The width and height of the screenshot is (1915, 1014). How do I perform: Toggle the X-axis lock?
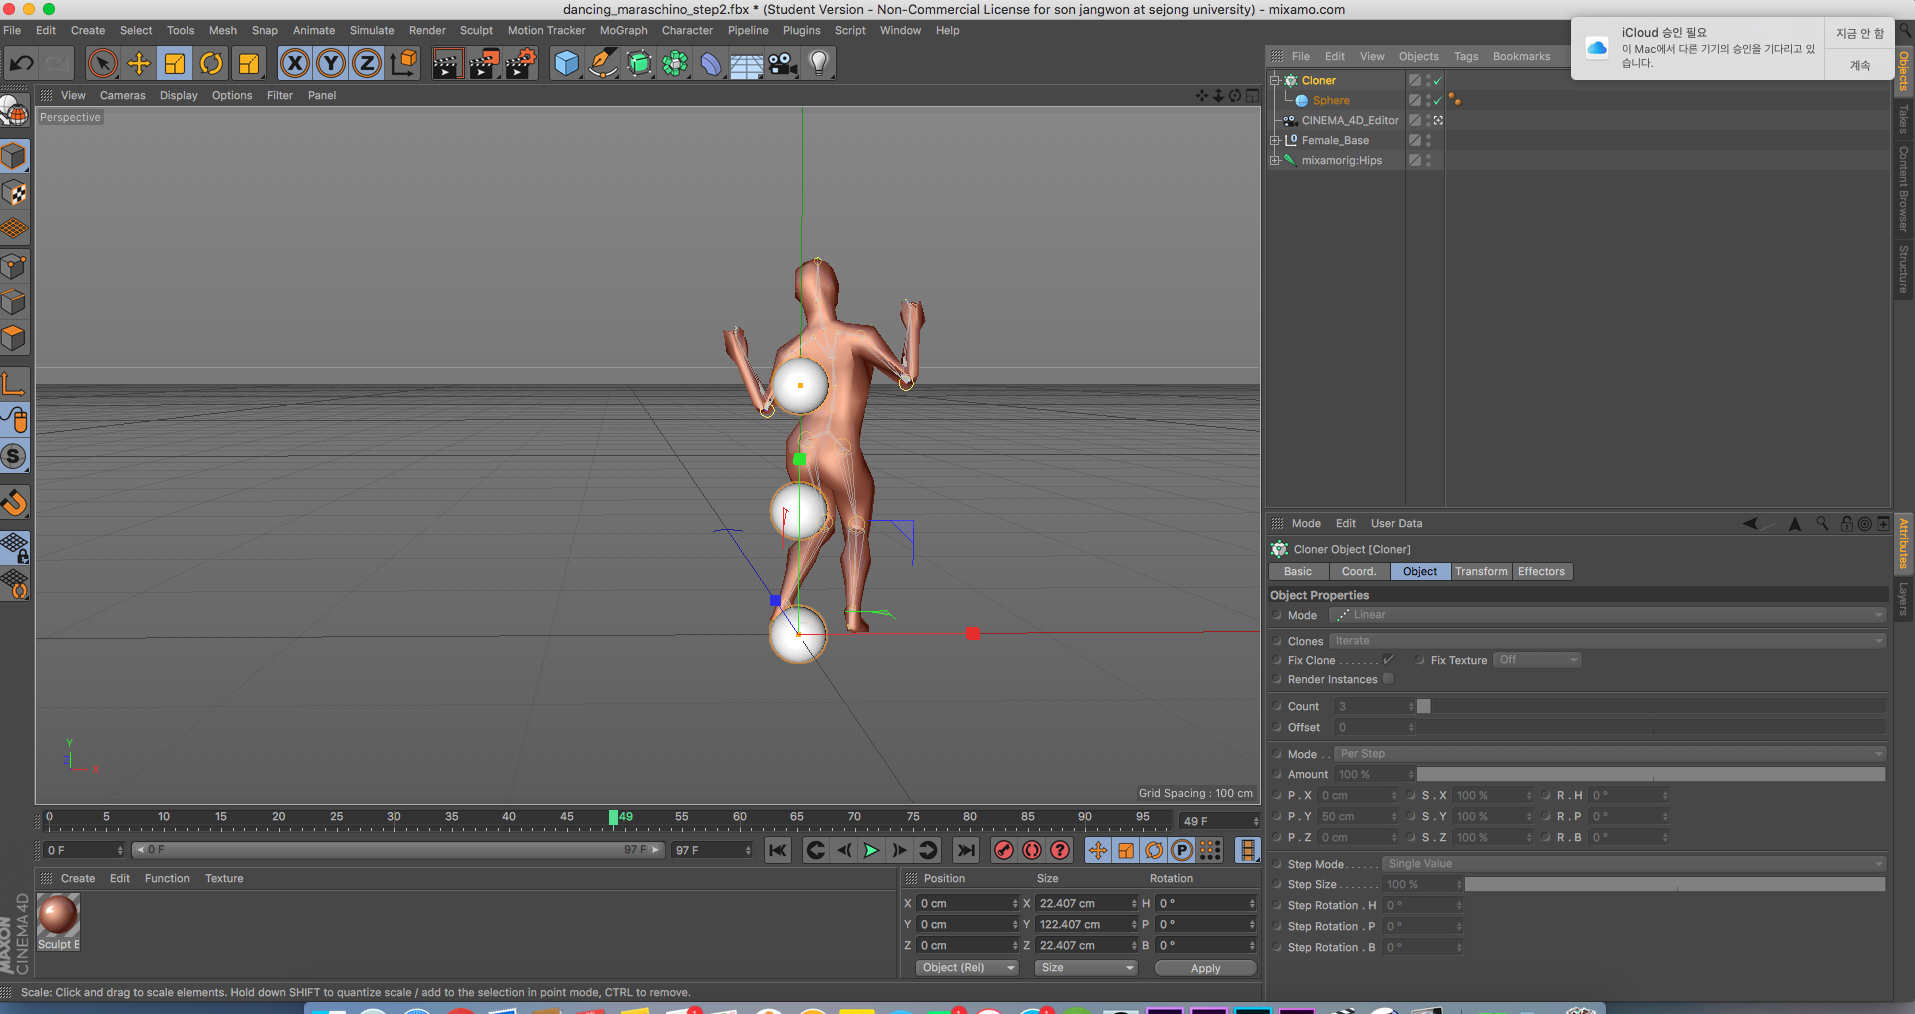295,64
